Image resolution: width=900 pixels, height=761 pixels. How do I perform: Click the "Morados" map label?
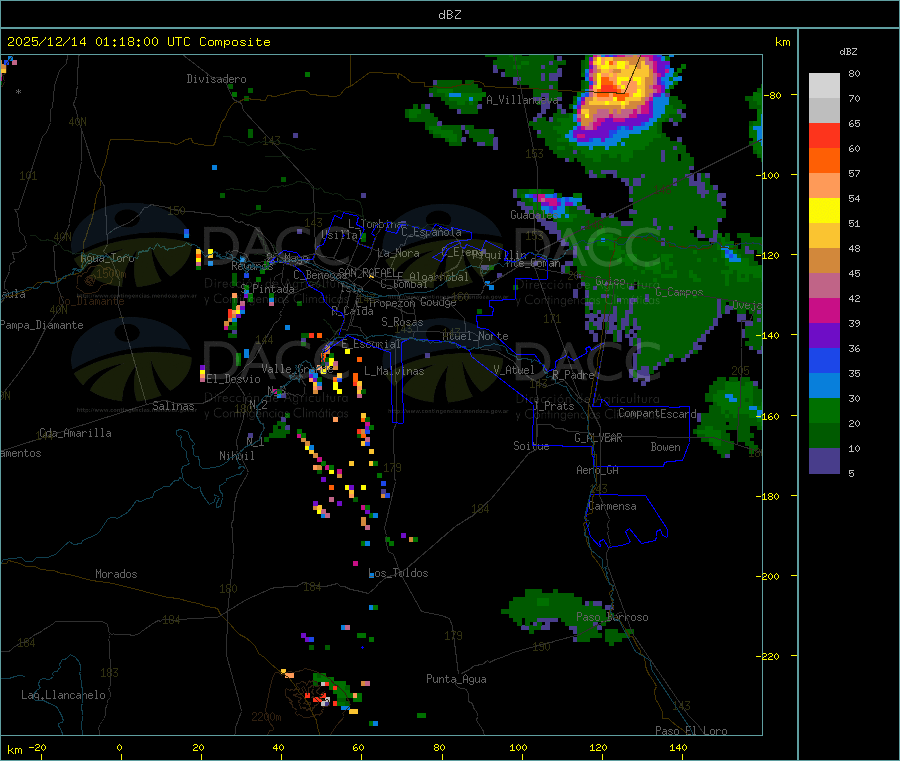(116, 574)
